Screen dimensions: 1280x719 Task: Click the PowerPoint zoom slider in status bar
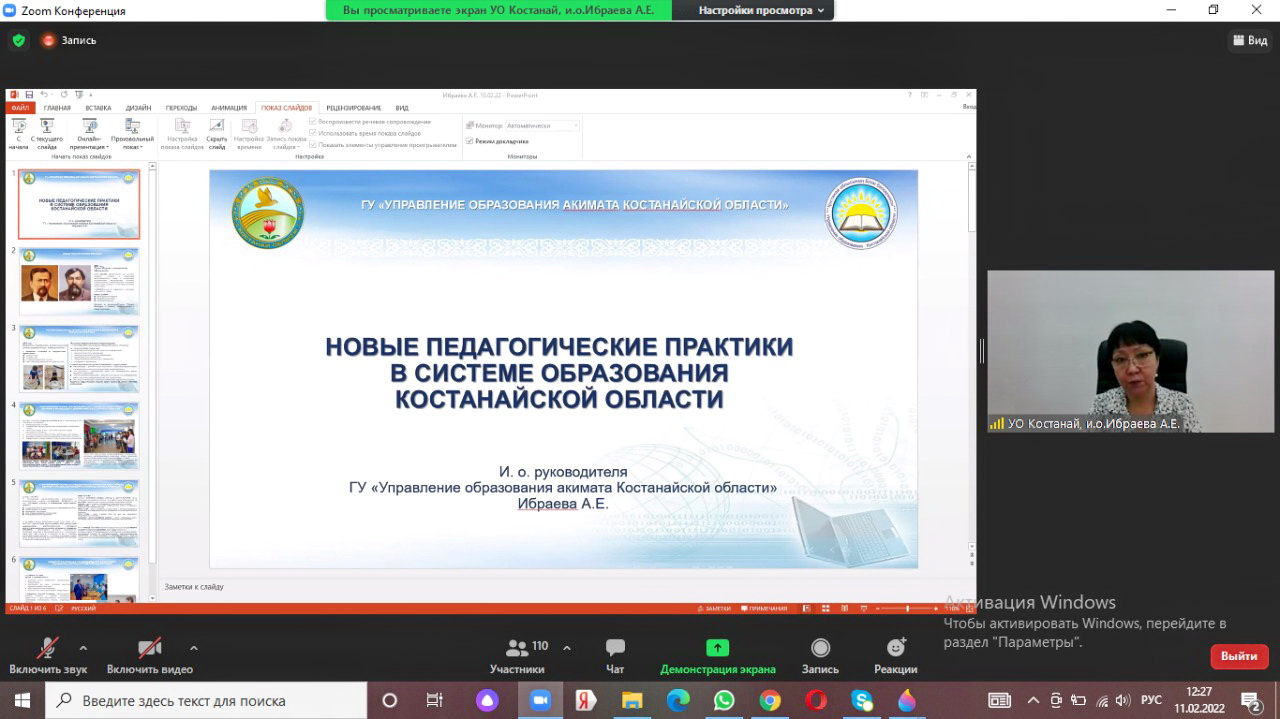(907, 608)
